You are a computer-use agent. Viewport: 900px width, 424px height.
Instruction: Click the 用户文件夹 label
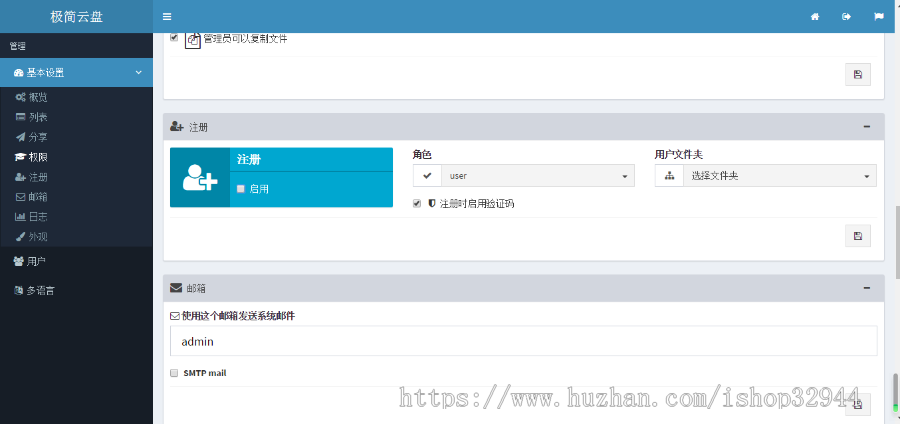coord(678,154)
